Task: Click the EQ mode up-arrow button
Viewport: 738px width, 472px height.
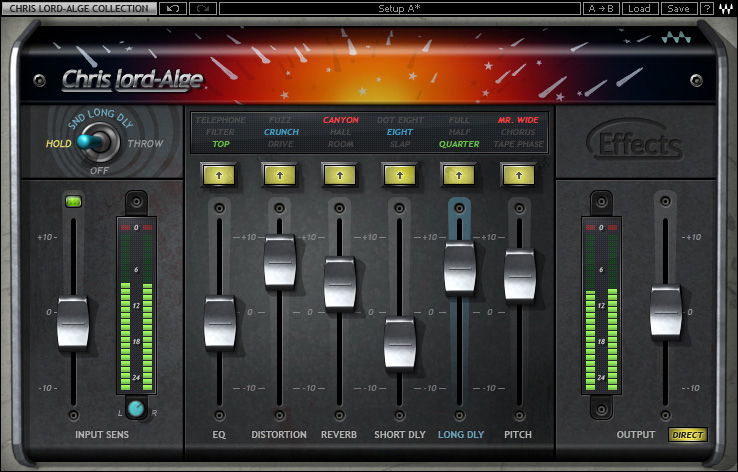Action: coord(219,176)
